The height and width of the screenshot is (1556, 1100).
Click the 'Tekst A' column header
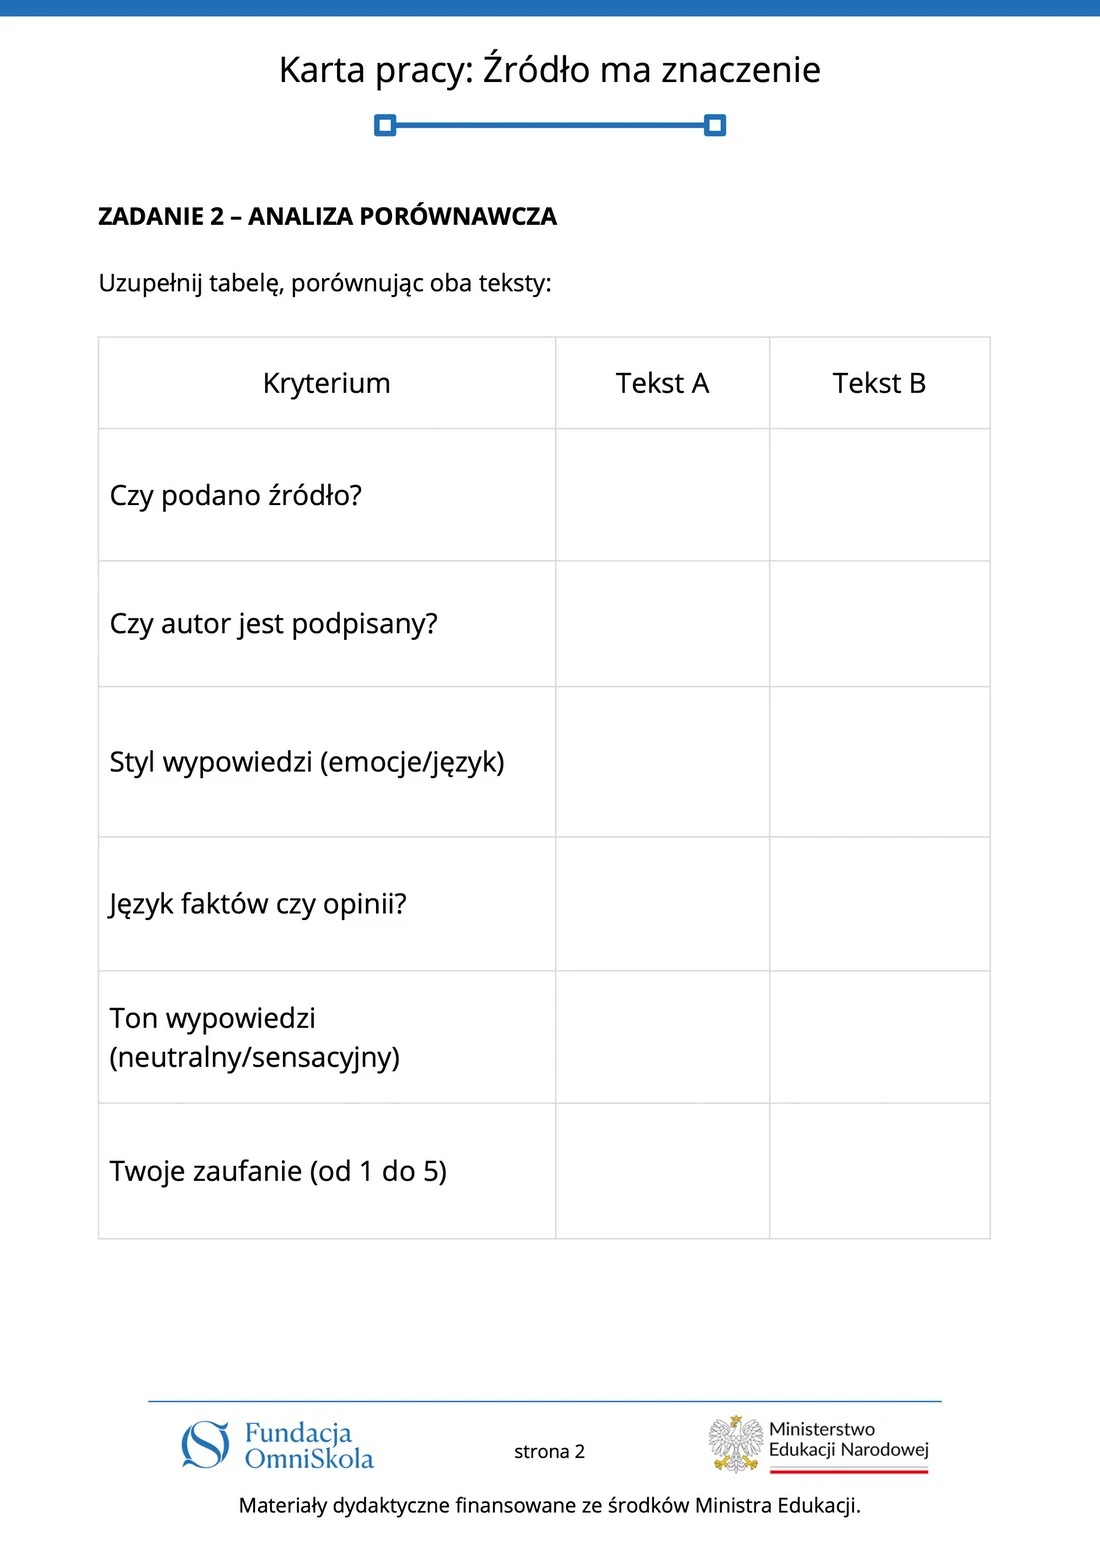(x=662, y=383)
